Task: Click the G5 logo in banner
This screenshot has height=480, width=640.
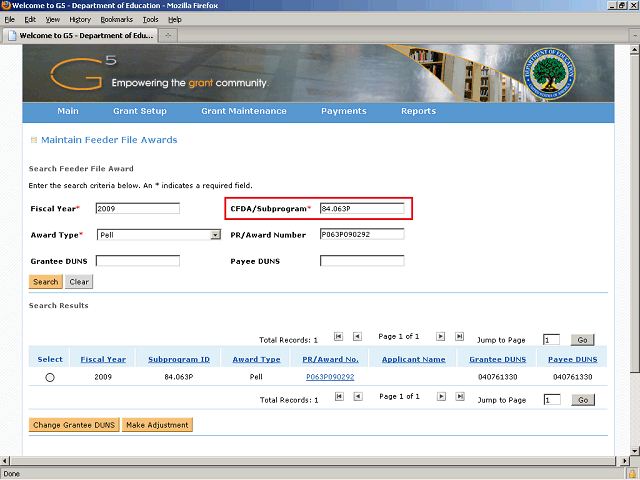Action: (x=83, y=73)
